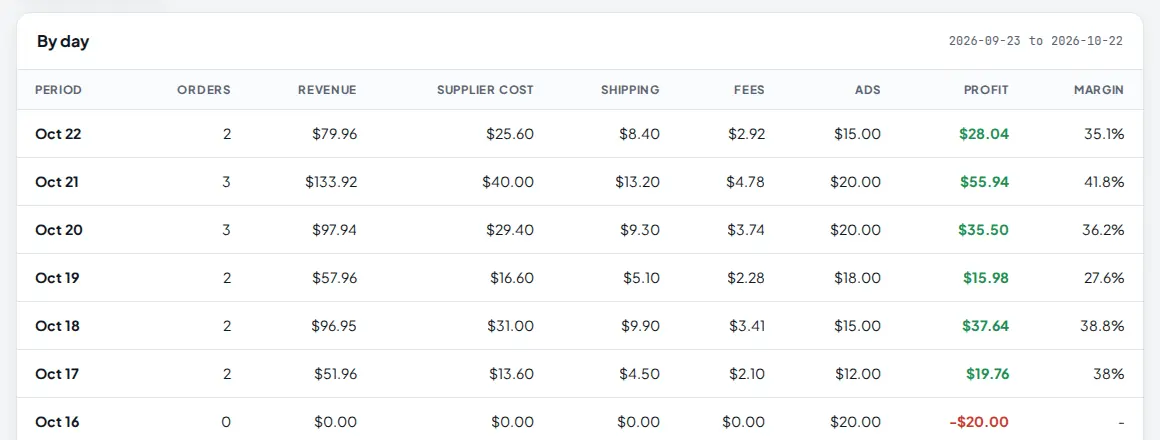Click the negative profit -$20.00
The image size is (1160, 440).
click(x=979, y=422)
